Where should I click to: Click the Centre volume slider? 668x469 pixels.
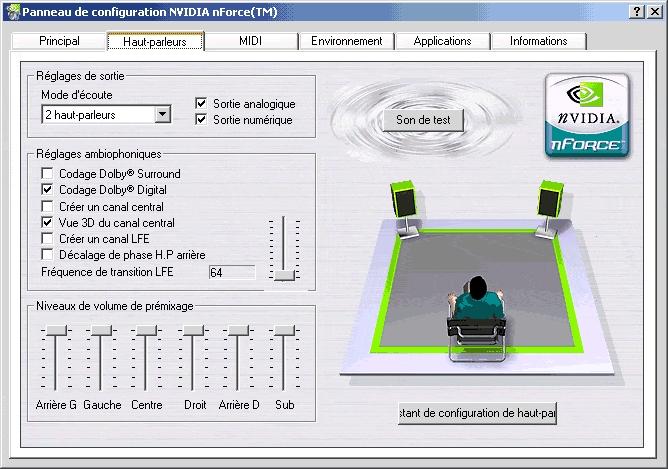147,330
